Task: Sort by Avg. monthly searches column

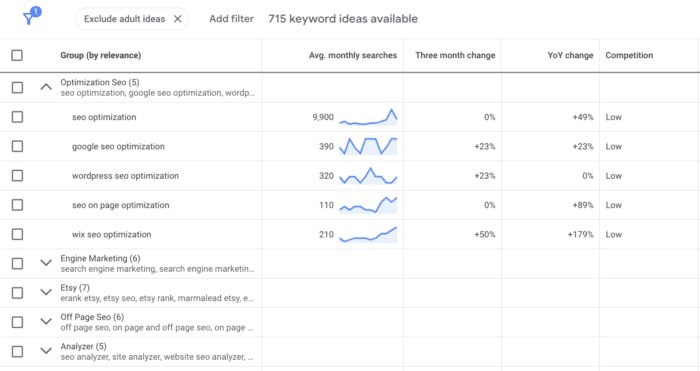Action: click(x=353, y=55)
